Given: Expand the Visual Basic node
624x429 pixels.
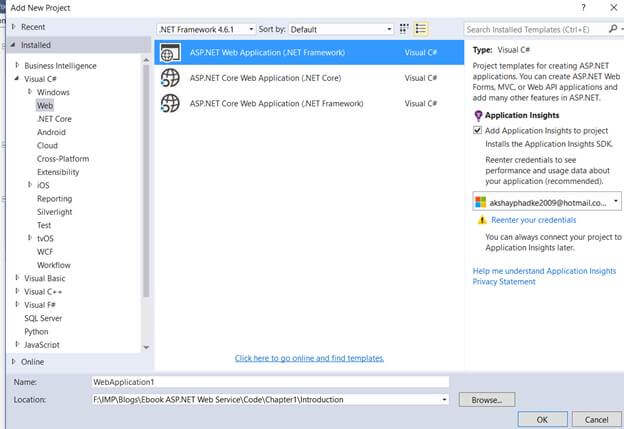Looking at the screenshot, I should tap(17, 277).
